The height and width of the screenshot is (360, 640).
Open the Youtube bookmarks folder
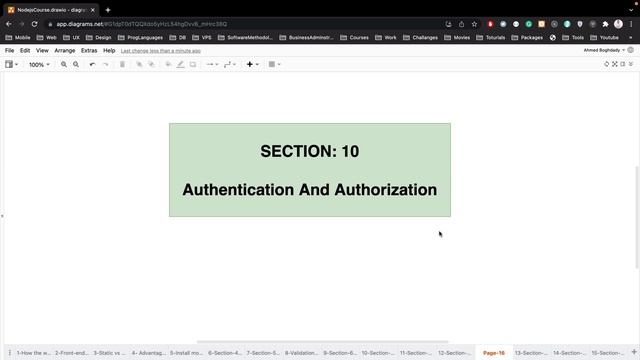(604, 38)
